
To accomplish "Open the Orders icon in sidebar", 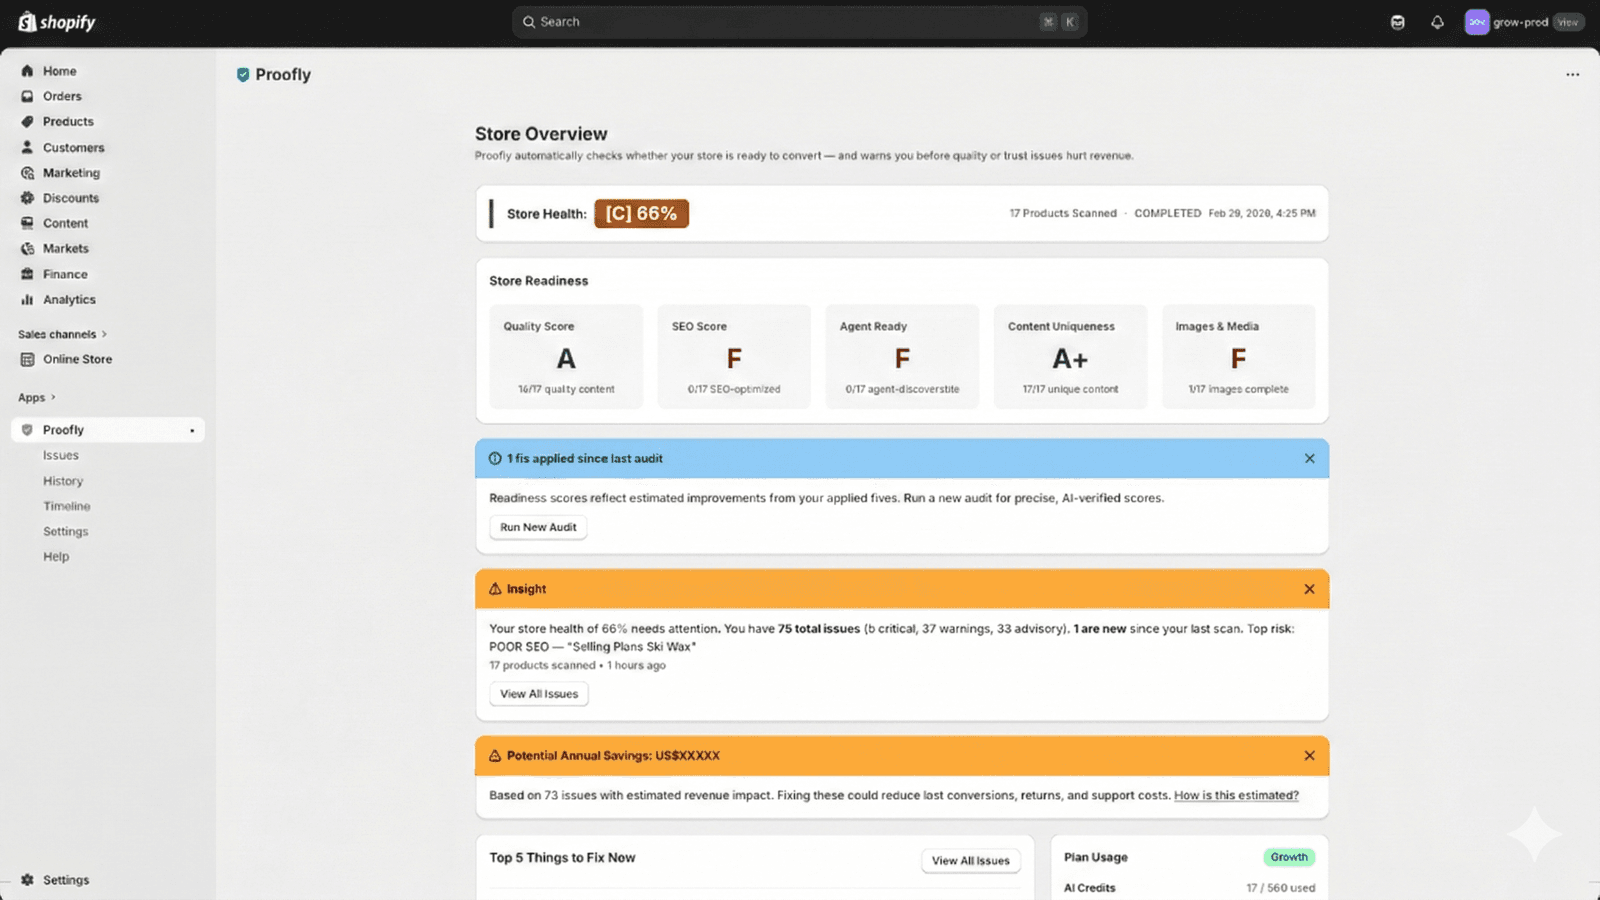I will [27, 96].
